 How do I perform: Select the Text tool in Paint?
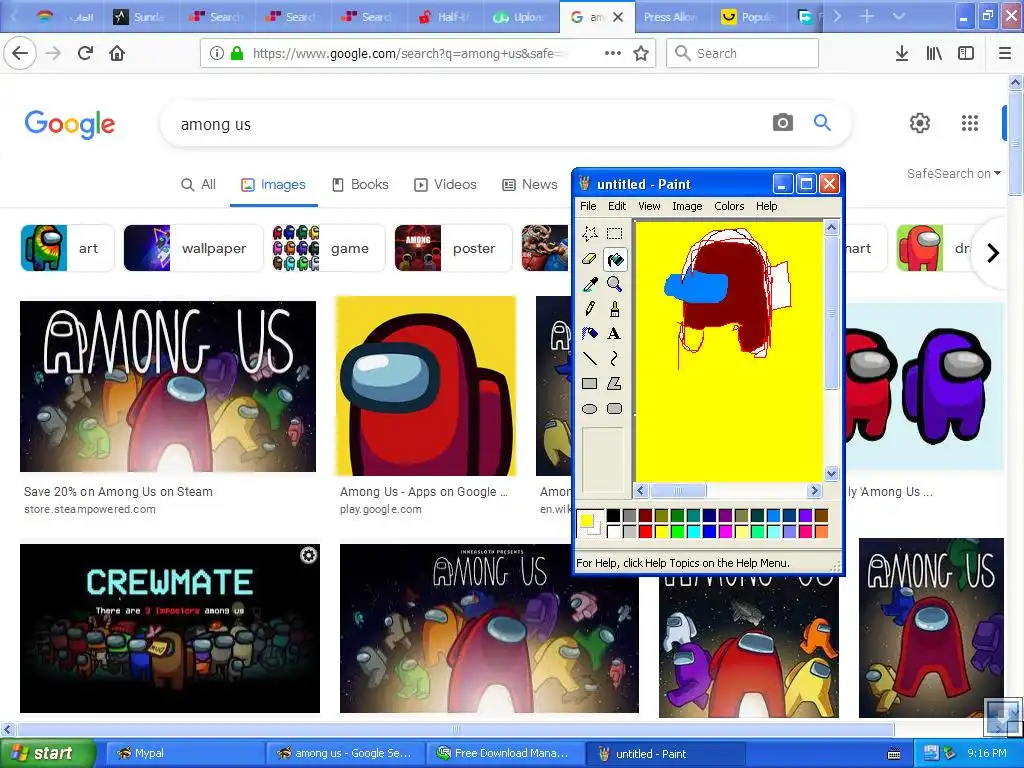coord(614,334)
